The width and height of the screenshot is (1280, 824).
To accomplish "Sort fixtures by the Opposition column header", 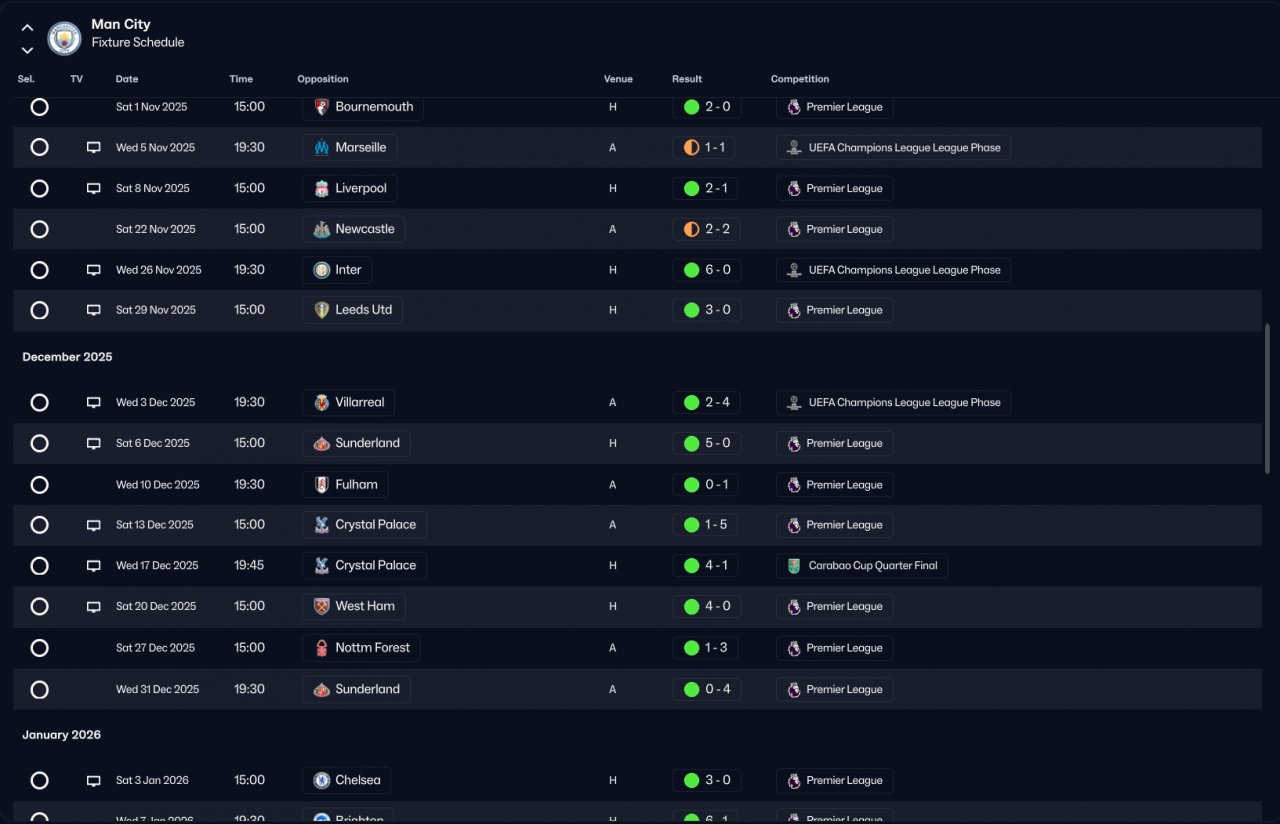I will click(x=323, y=79).
